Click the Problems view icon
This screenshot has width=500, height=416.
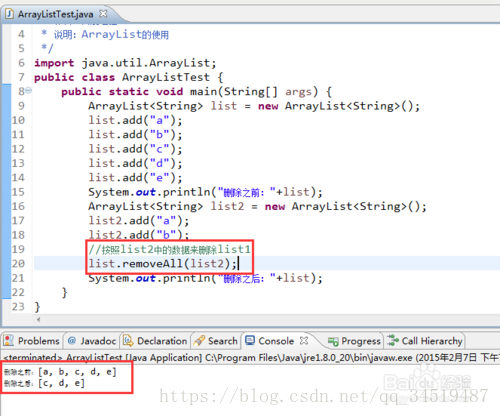pyautogui.click(x=8, y=341)
